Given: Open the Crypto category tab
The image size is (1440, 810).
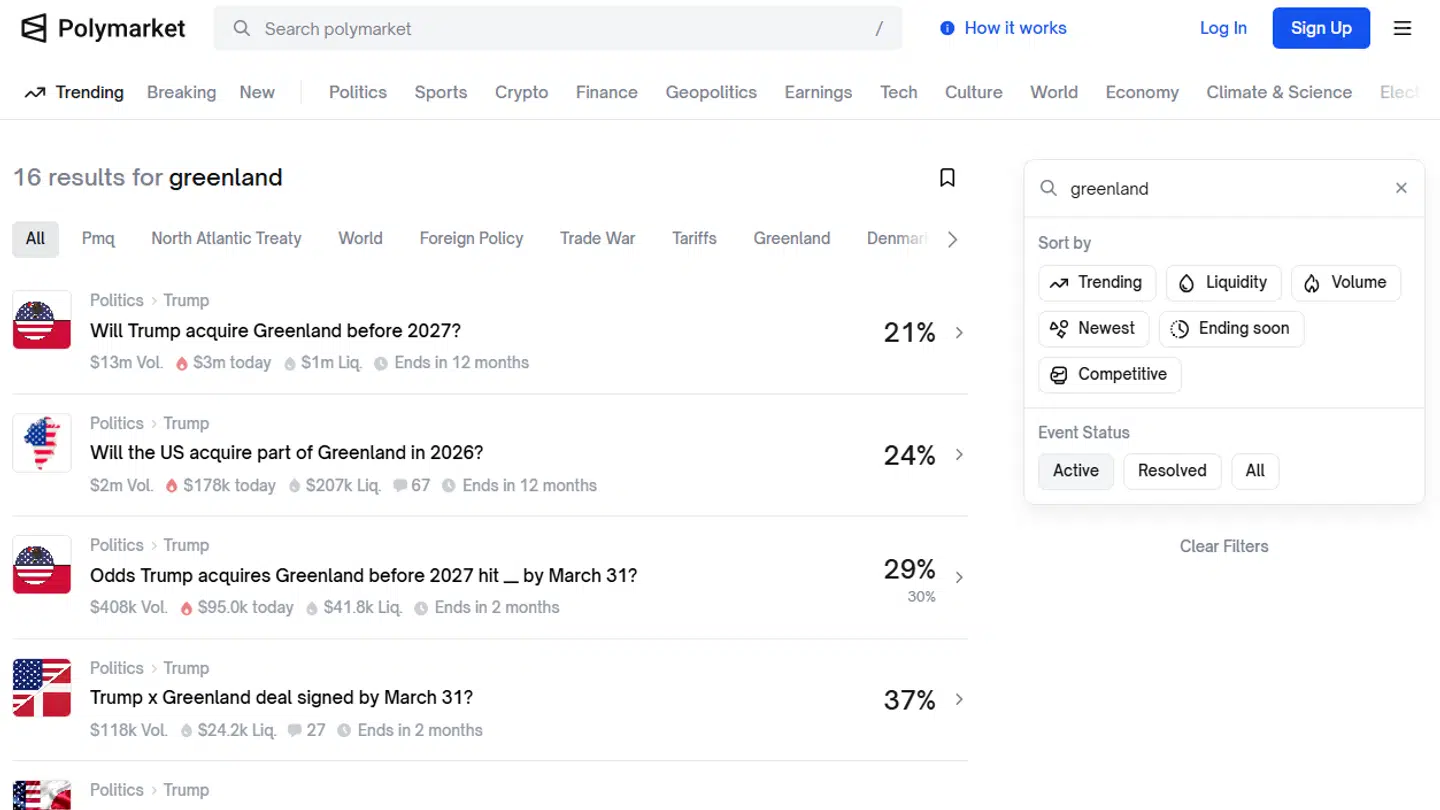Looking at the screenshot, I should click(x=521, y=92).
